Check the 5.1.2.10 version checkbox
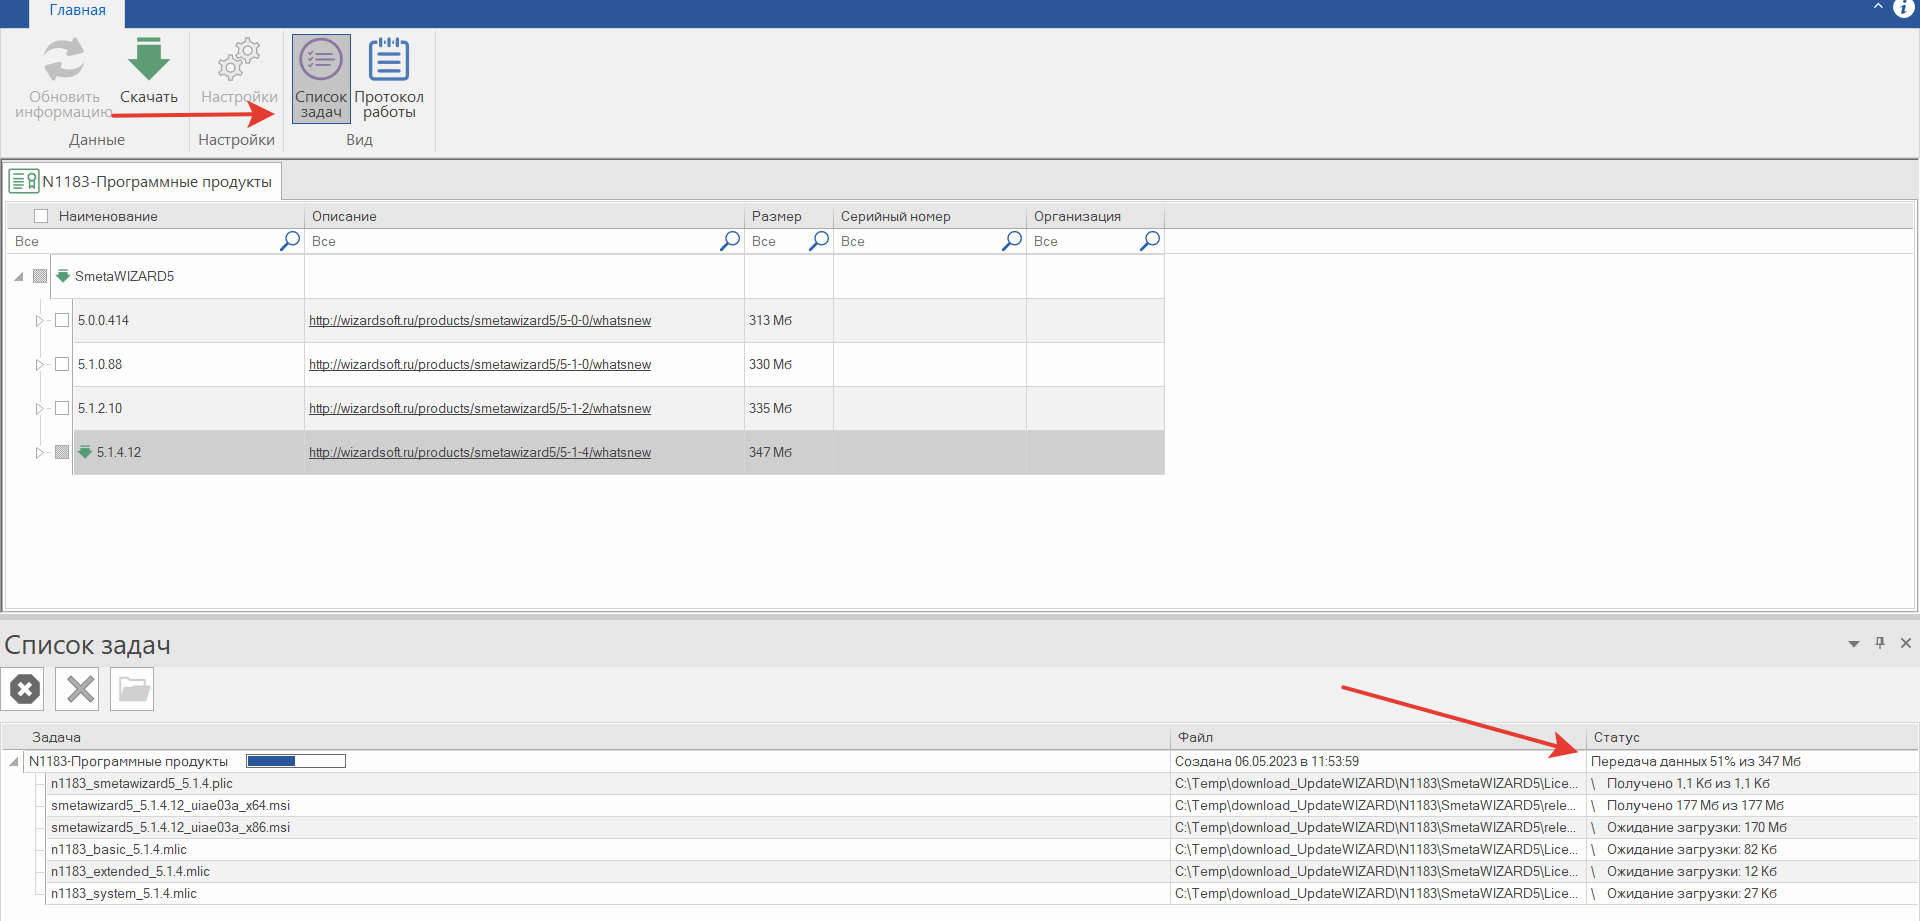 click(x=62, y=408)
